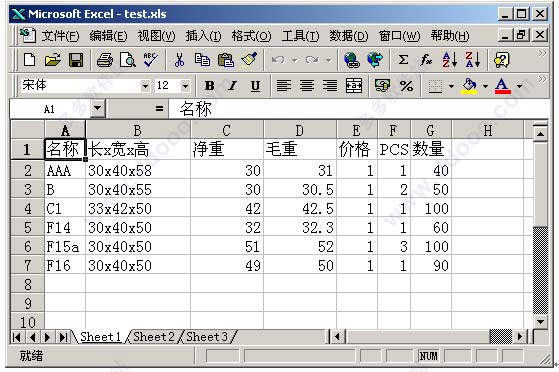This screenshot has width=559, height=372.
Task: Open the Web toolbar globe icon
Action: 375,60
